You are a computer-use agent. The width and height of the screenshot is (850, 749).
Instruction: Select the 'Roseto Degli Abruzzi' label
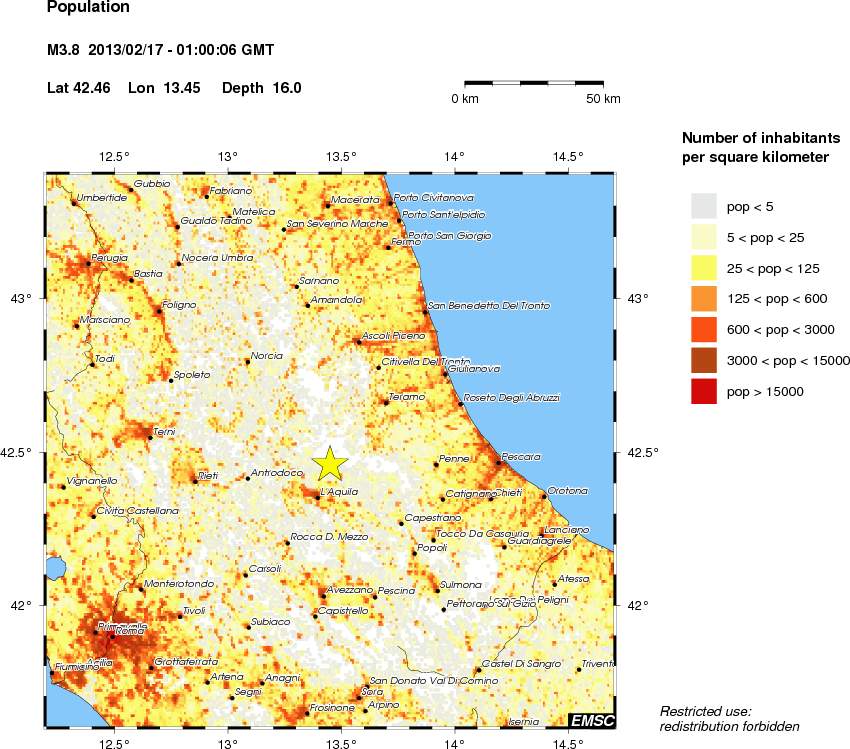pos(512,398)
